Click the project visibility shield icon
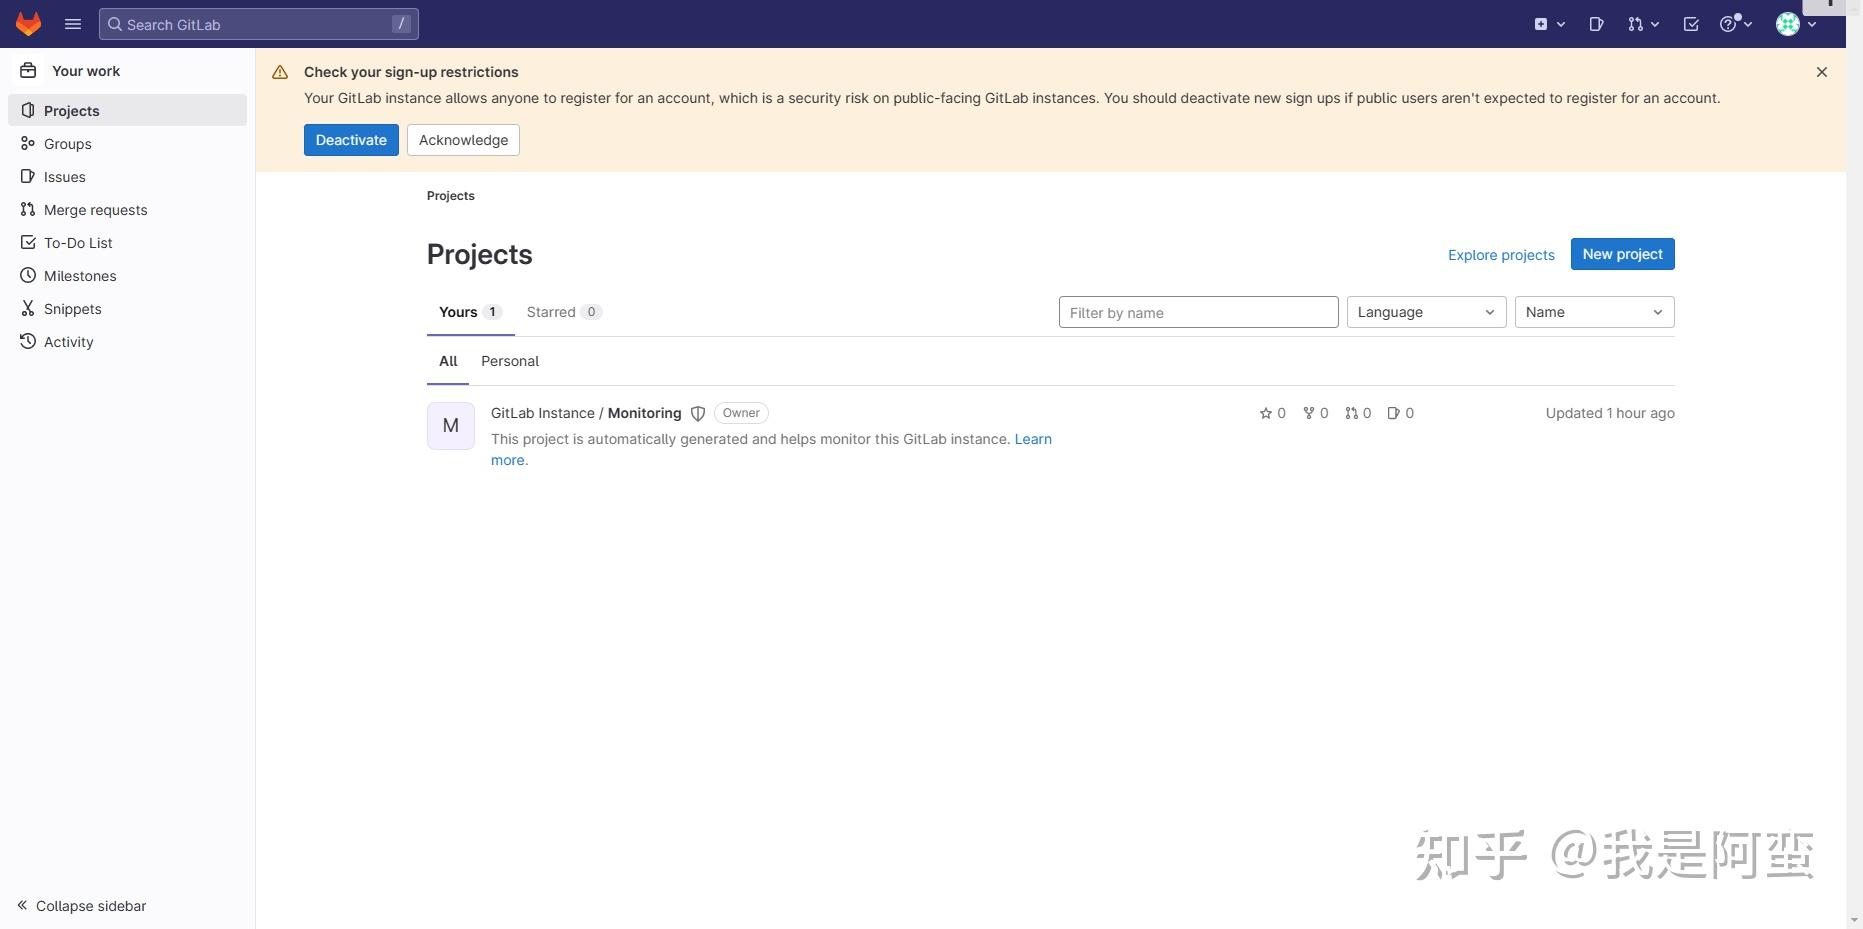 tap(698, 413)
